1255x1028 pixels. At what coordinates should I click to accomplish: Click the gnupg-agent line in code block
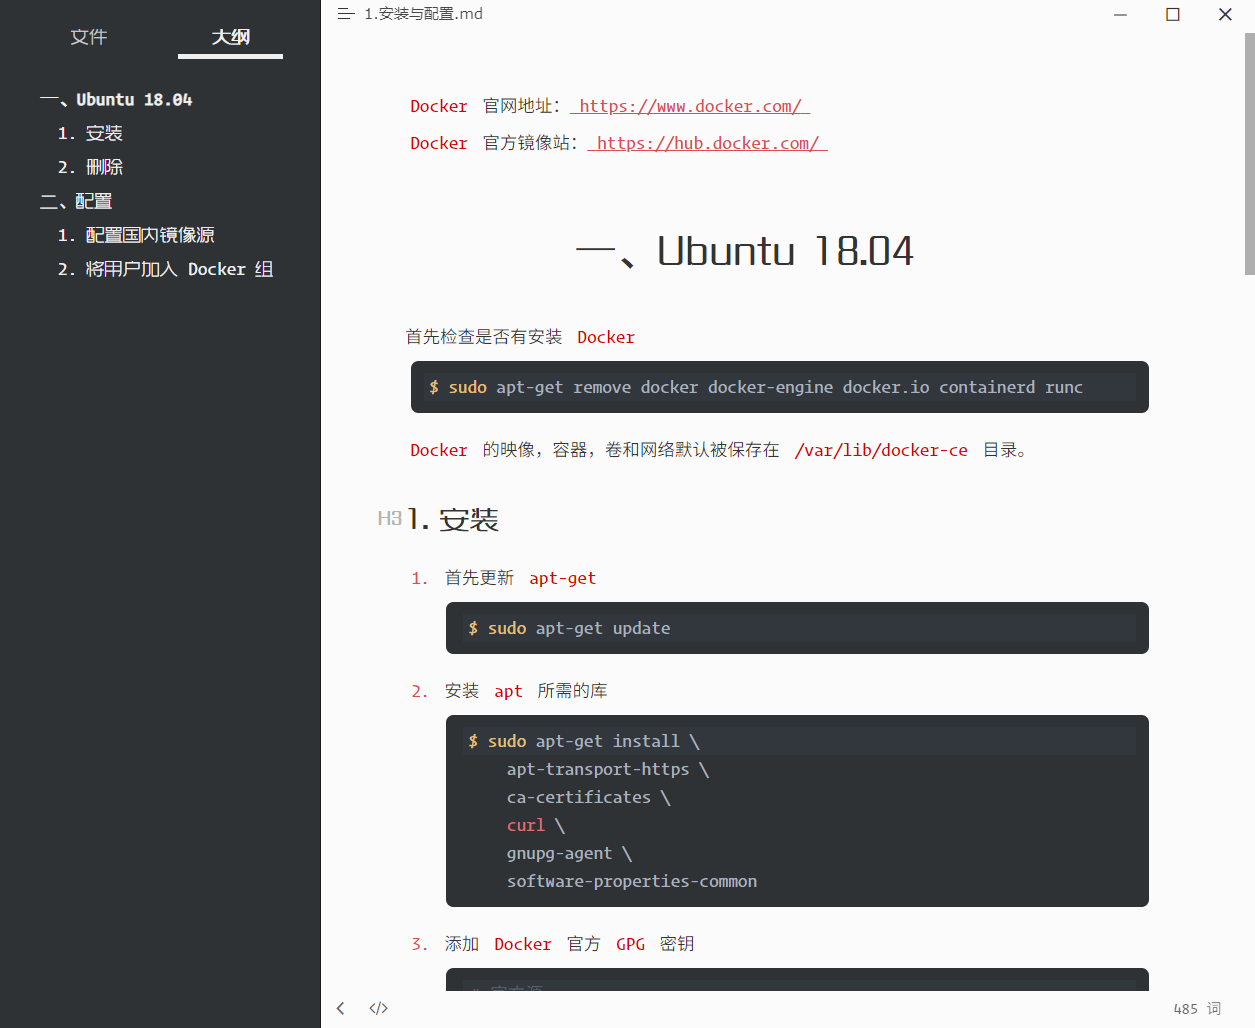tap(569, 853)
